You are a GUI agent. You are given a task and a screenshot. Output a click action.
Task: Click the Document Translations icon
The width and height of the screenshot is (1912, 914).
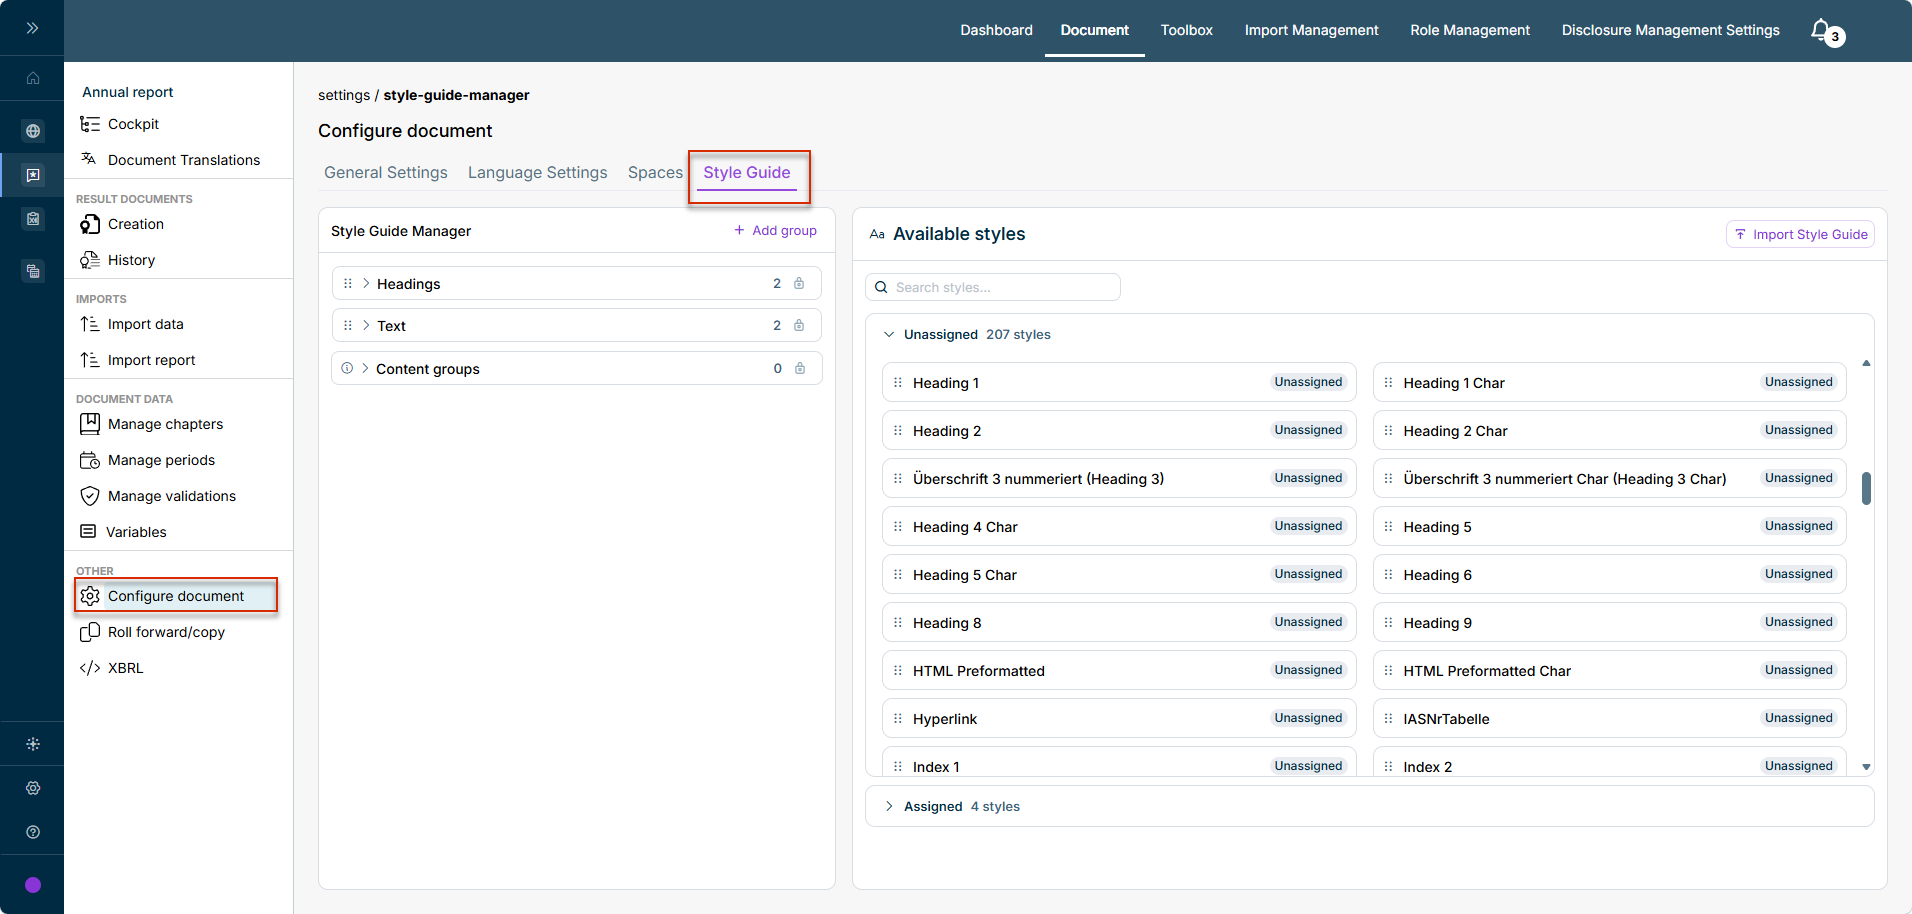pos(89,159)
